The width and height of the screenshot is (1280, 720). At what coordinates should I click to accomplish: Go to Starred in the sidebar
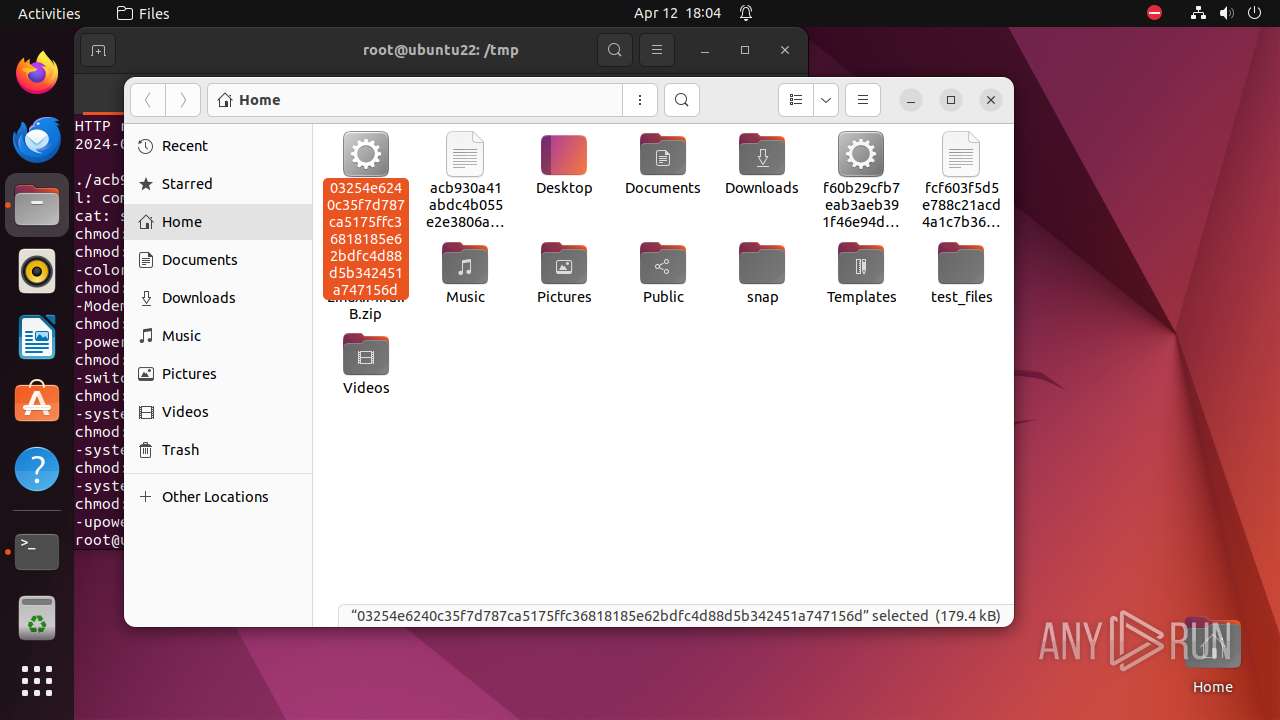(218, 184)
